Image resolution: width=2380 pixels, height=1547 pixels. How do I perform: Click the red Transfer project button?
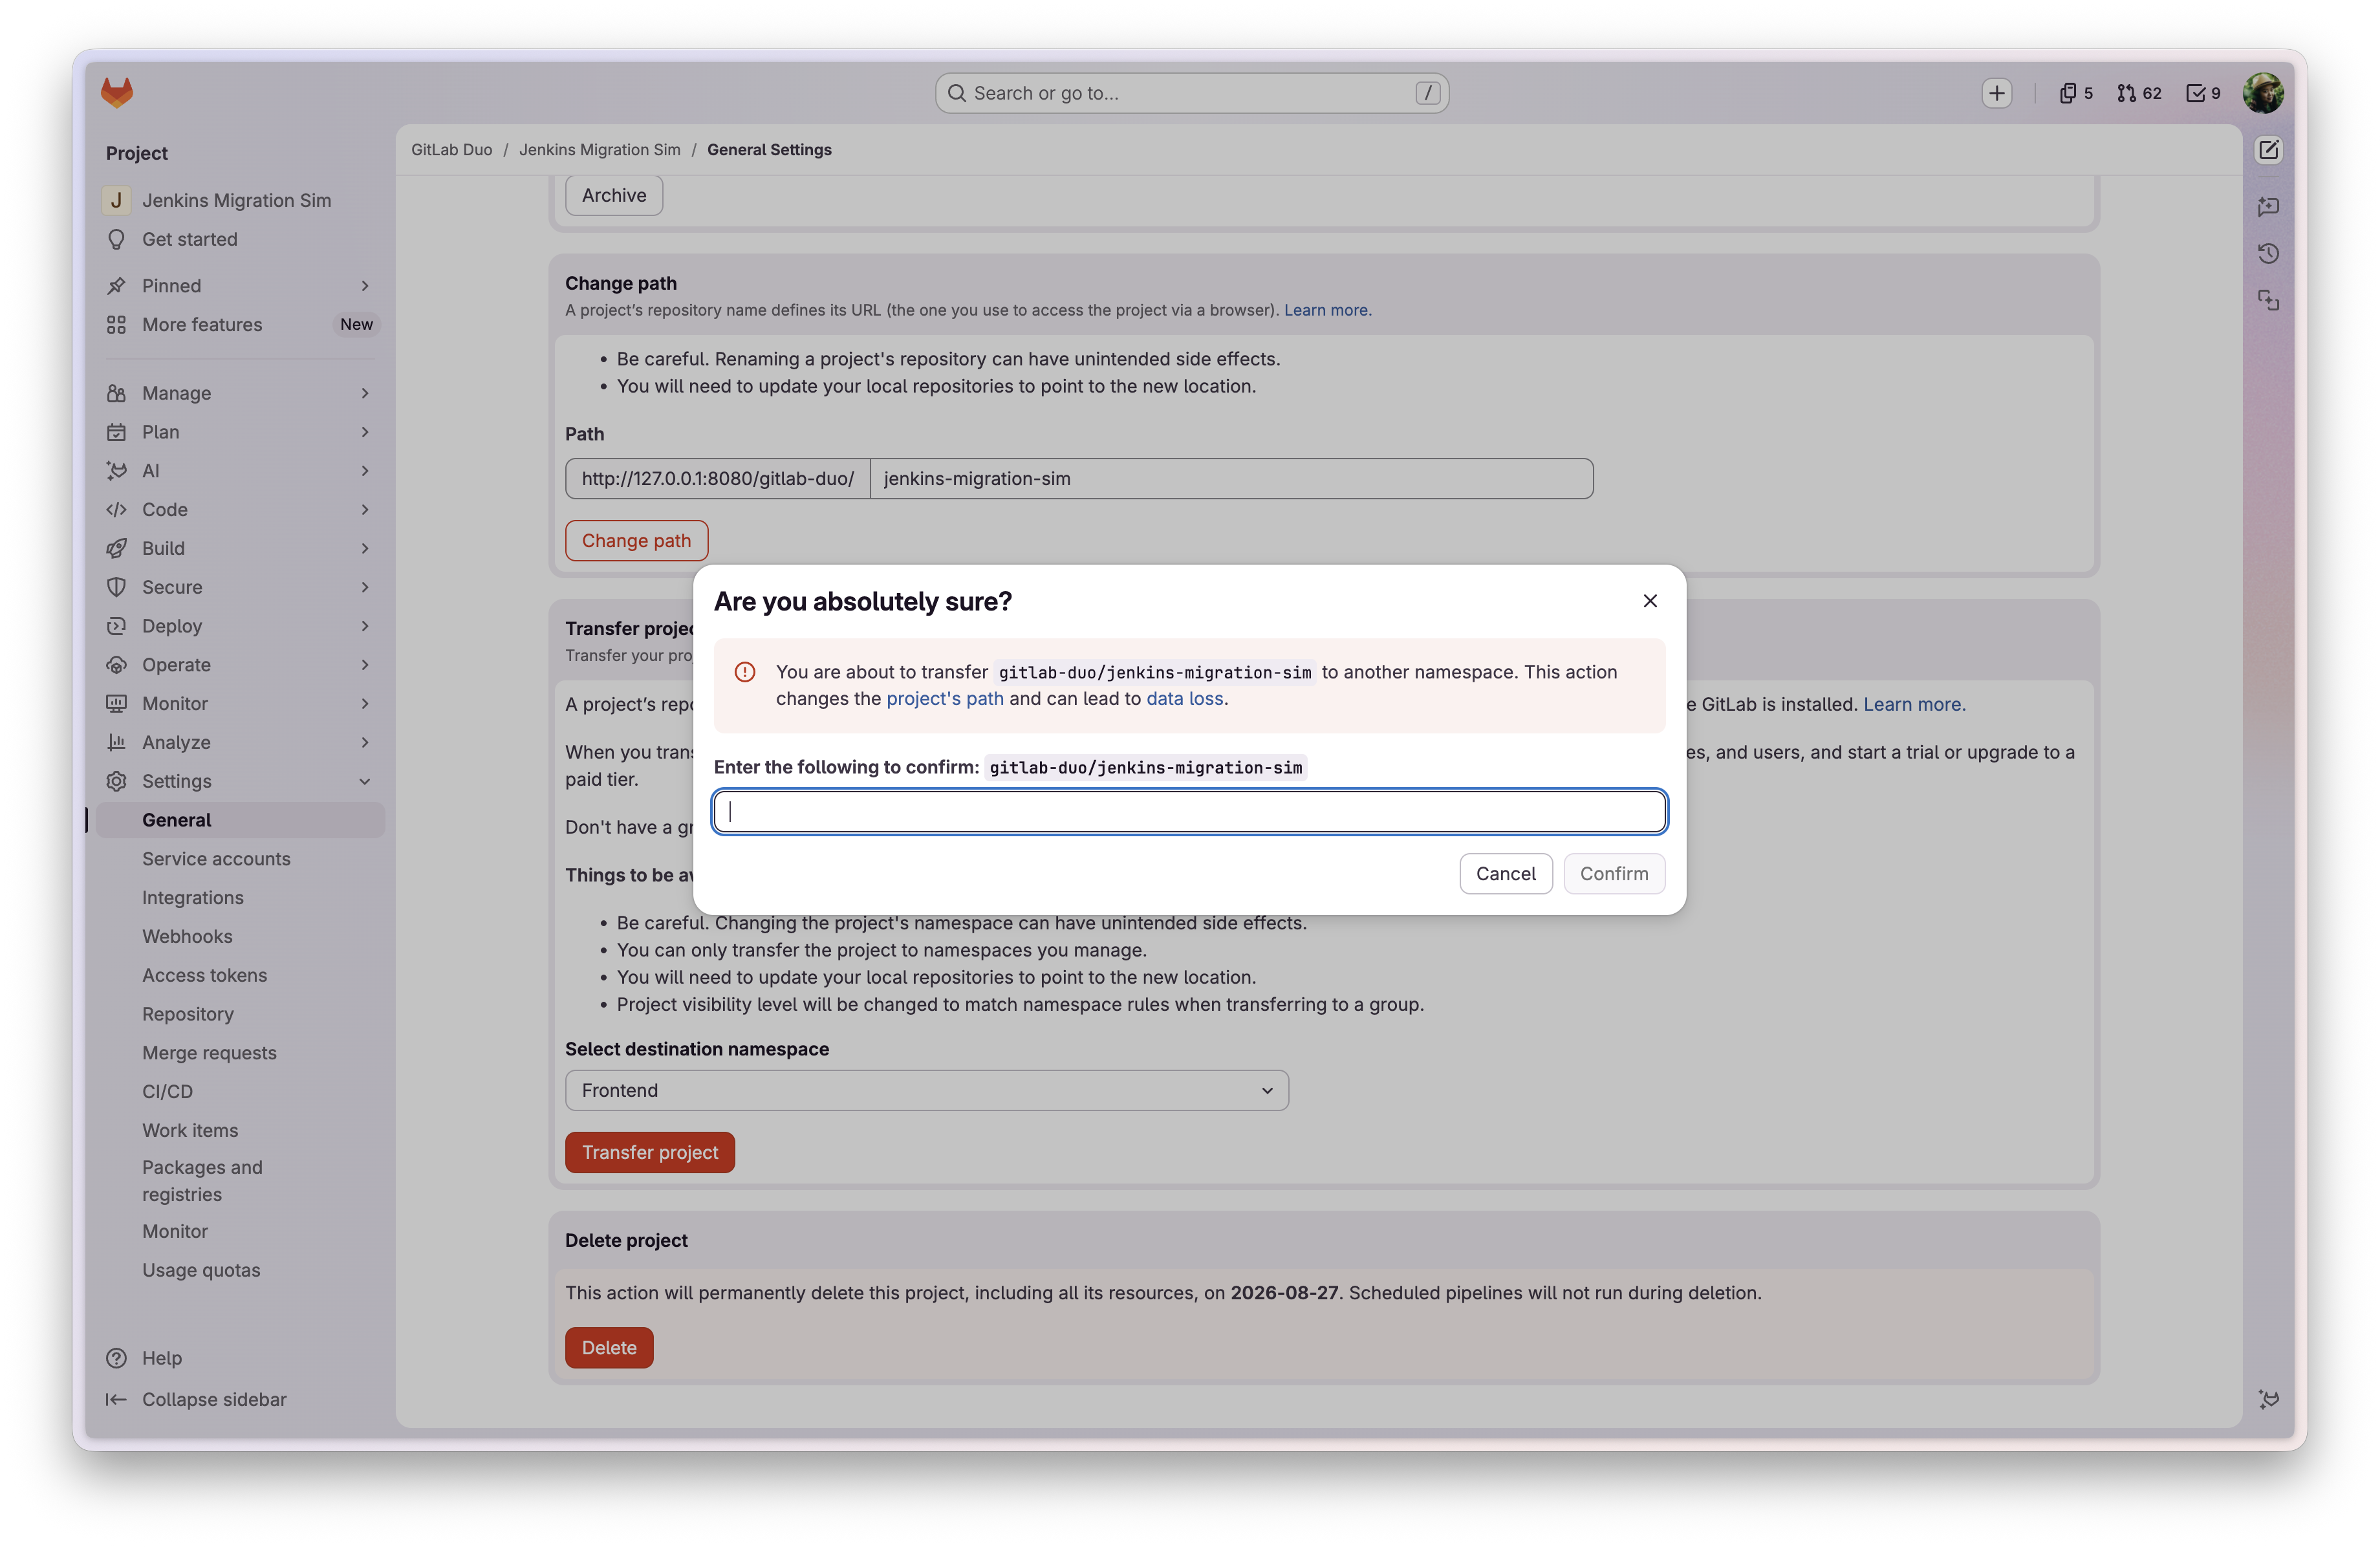(x=649, y=1152)
